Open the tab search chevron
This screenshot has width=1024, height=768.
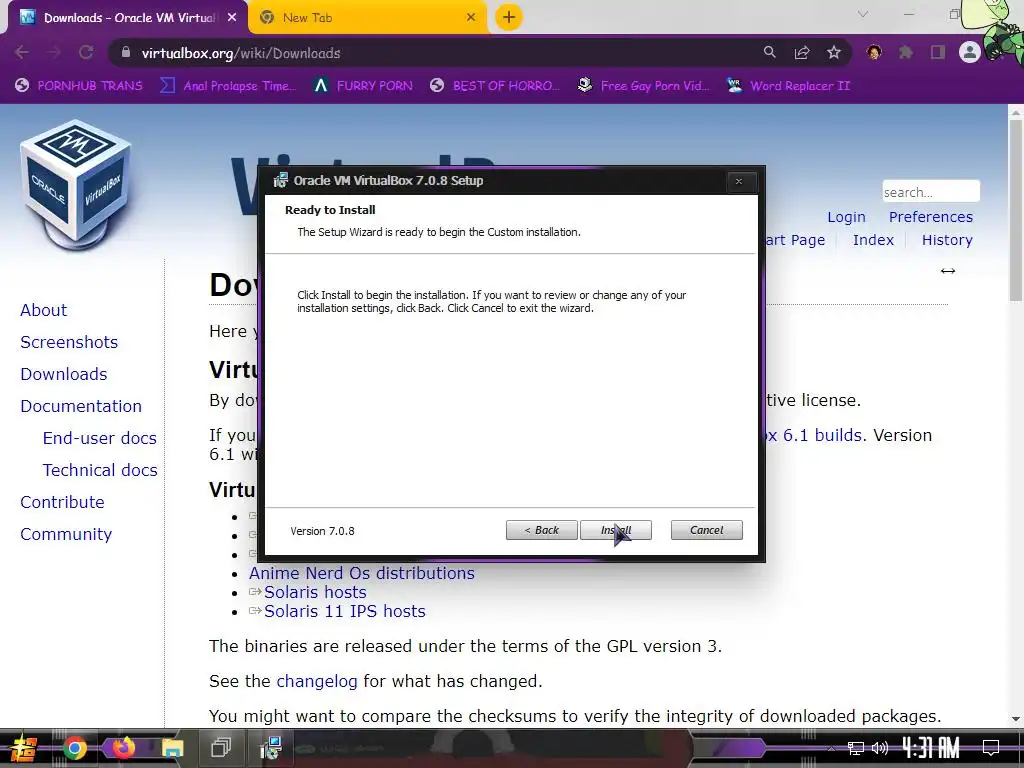(x=863, y=14)
